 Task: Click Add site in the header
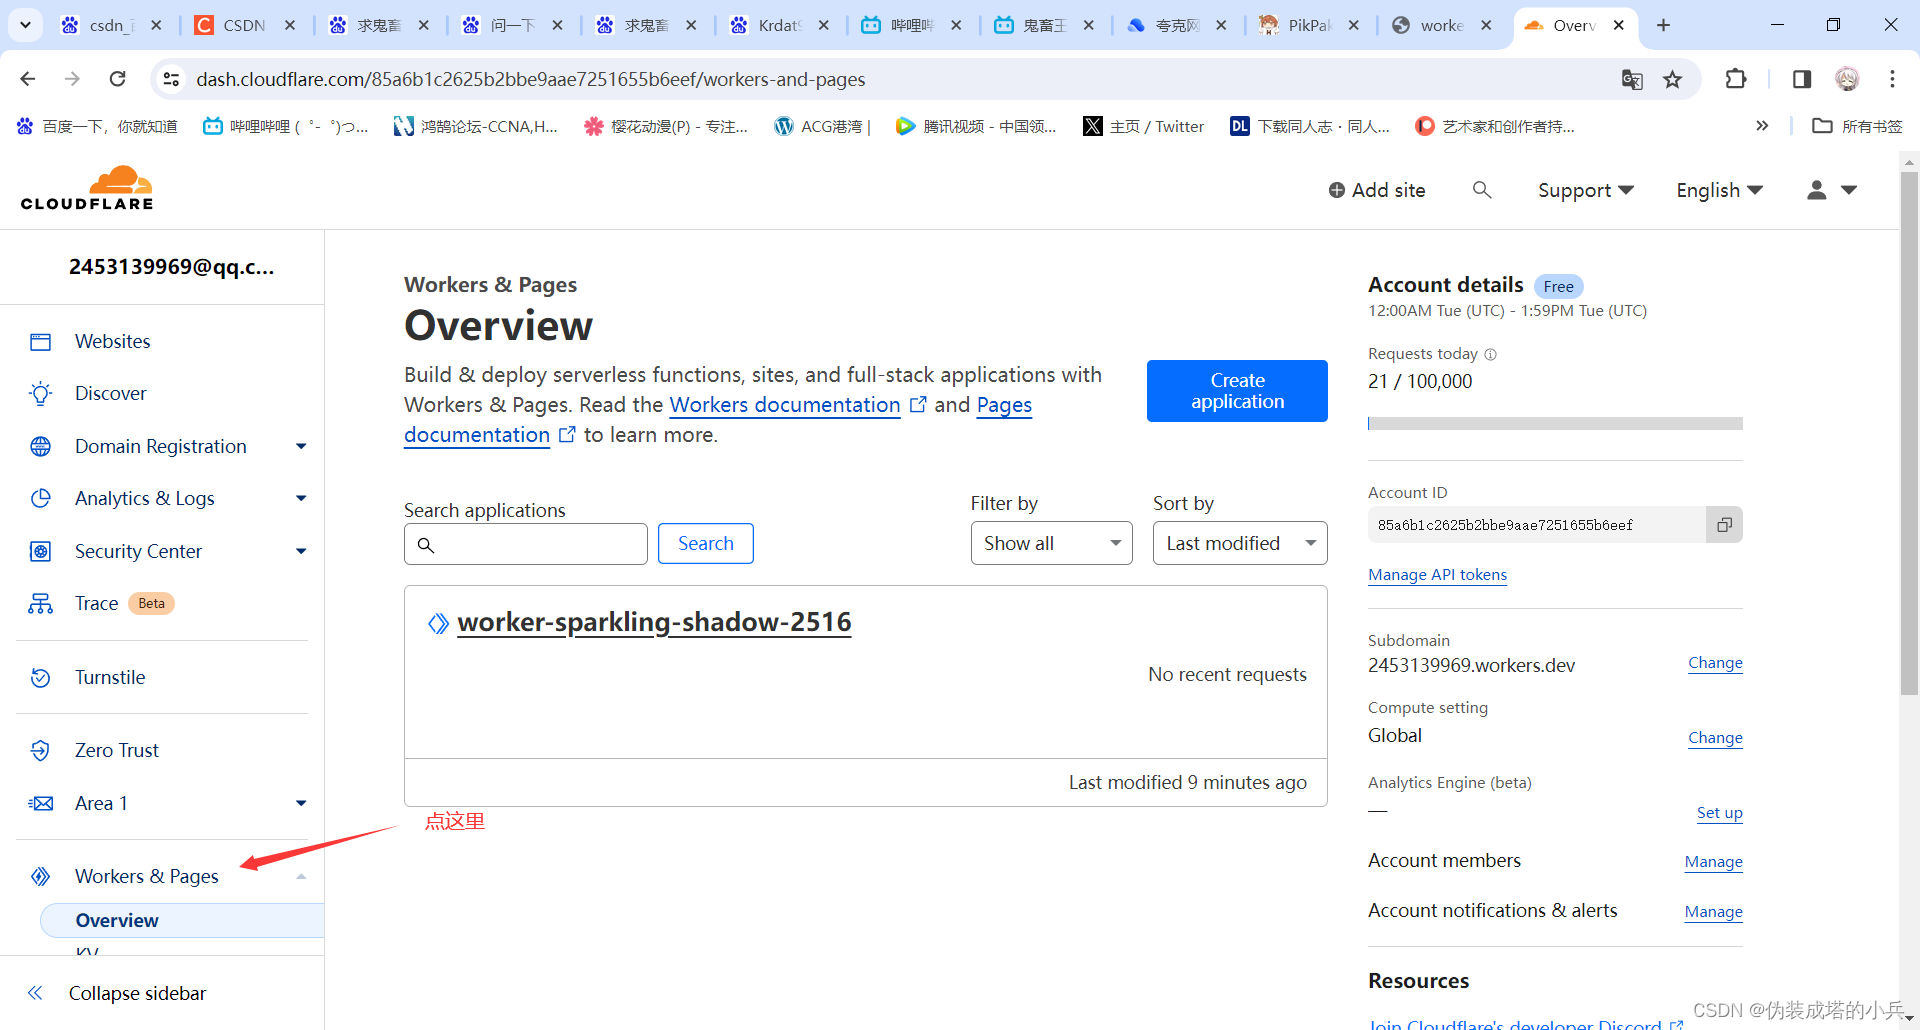point(1377,190)
